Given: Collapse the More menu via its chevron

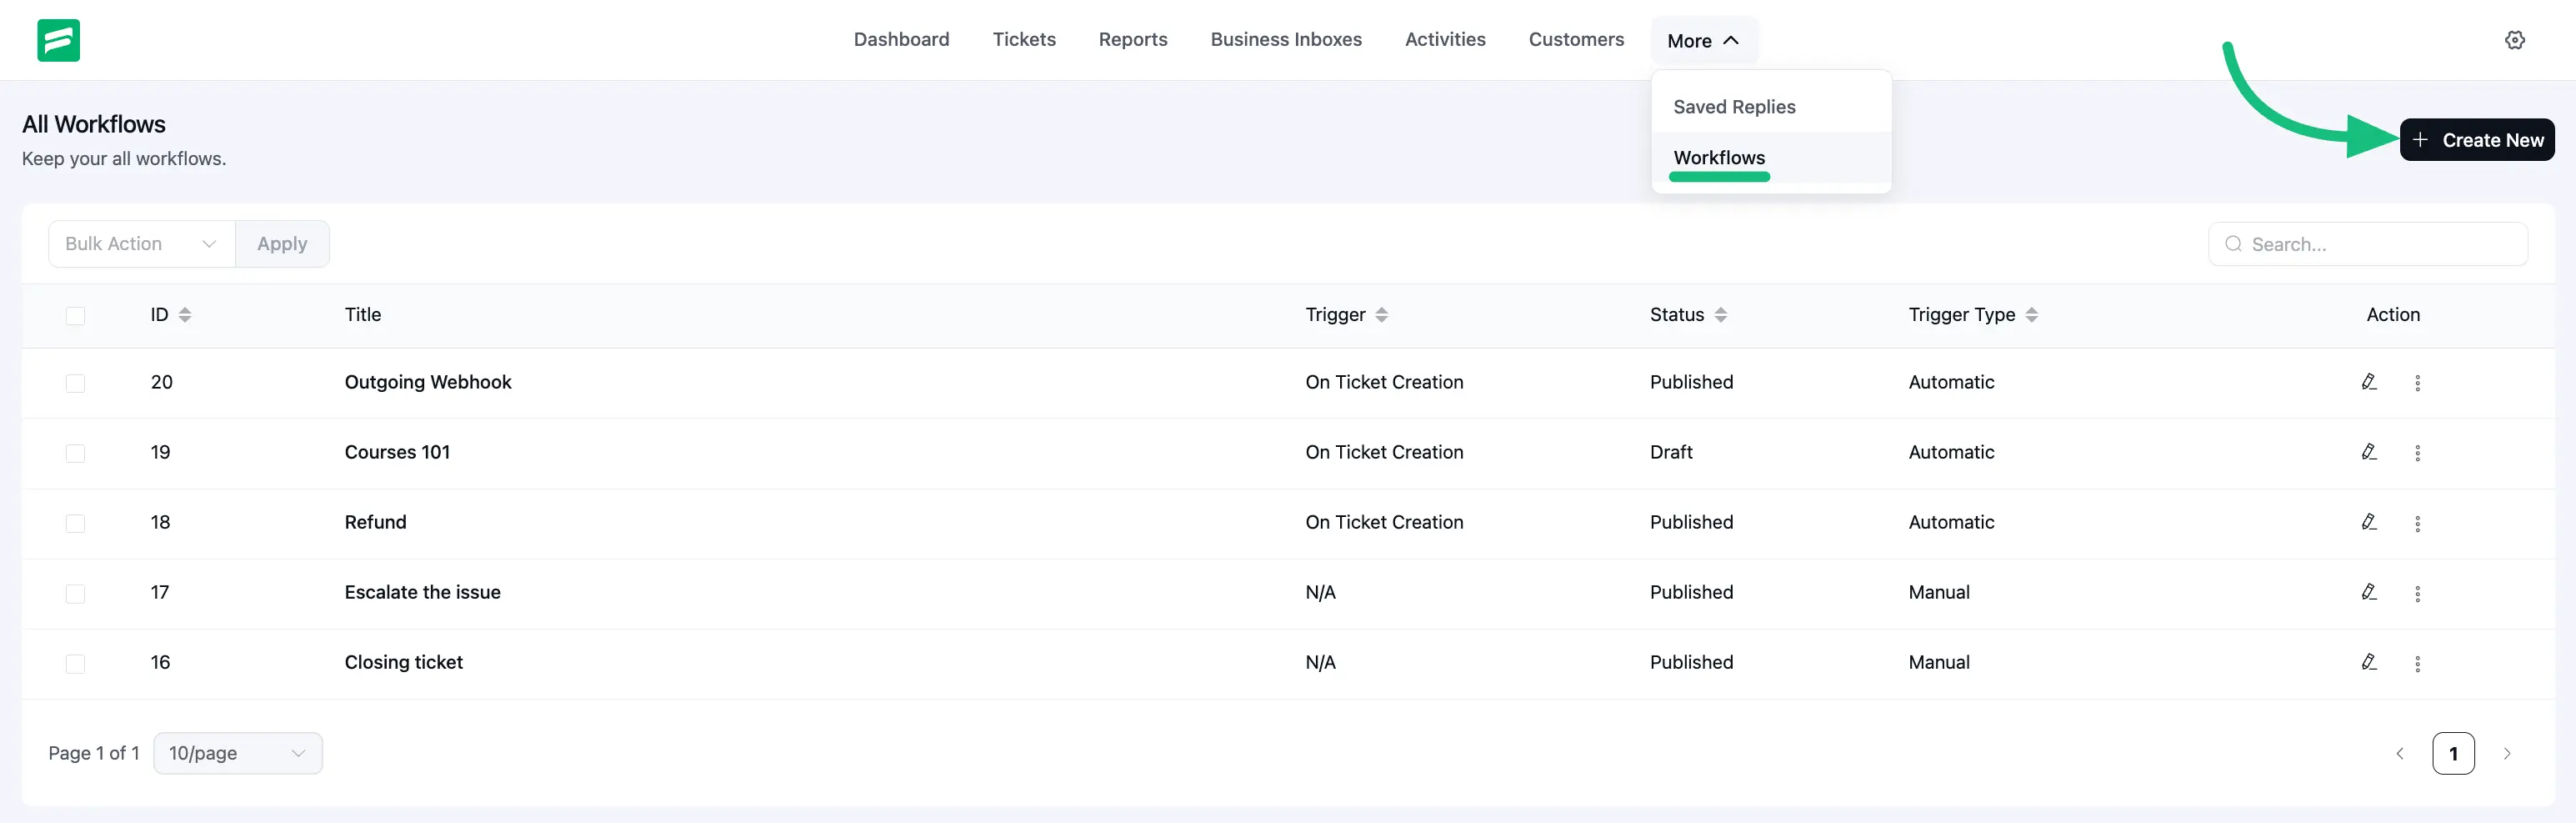Looking at the screenshot, I should click(1733, 40).
